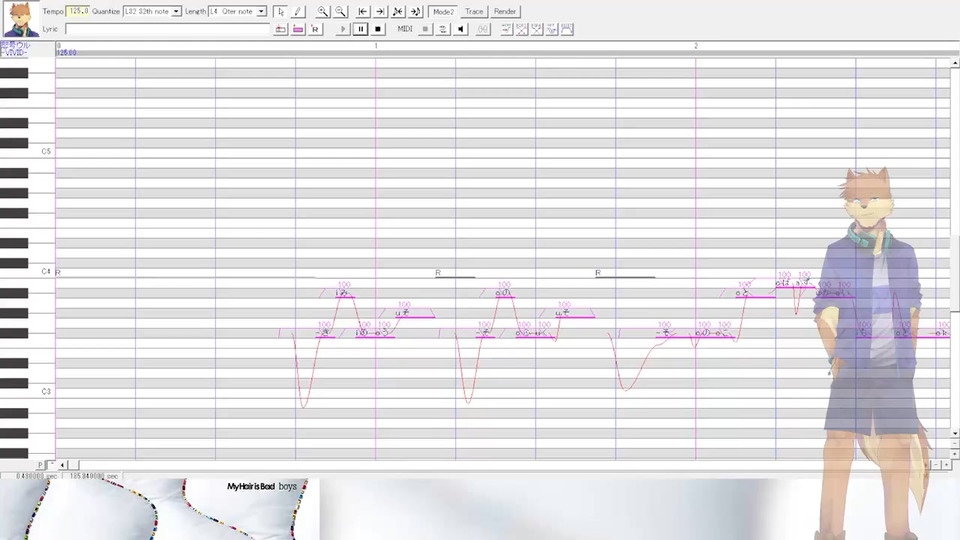The height and width of the screenshot is (540, 960).
Task: Click the converging arrows select icon
Action: coord(398,12)
